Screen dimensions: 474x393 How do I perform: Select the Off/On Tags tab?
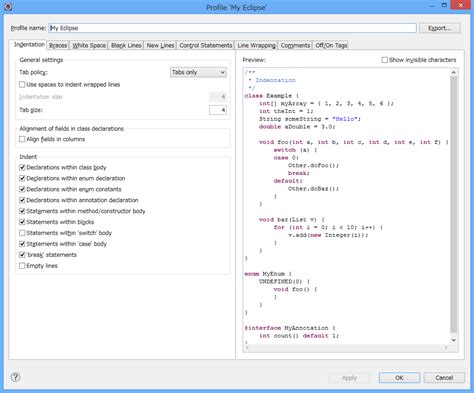click(331, 45)
